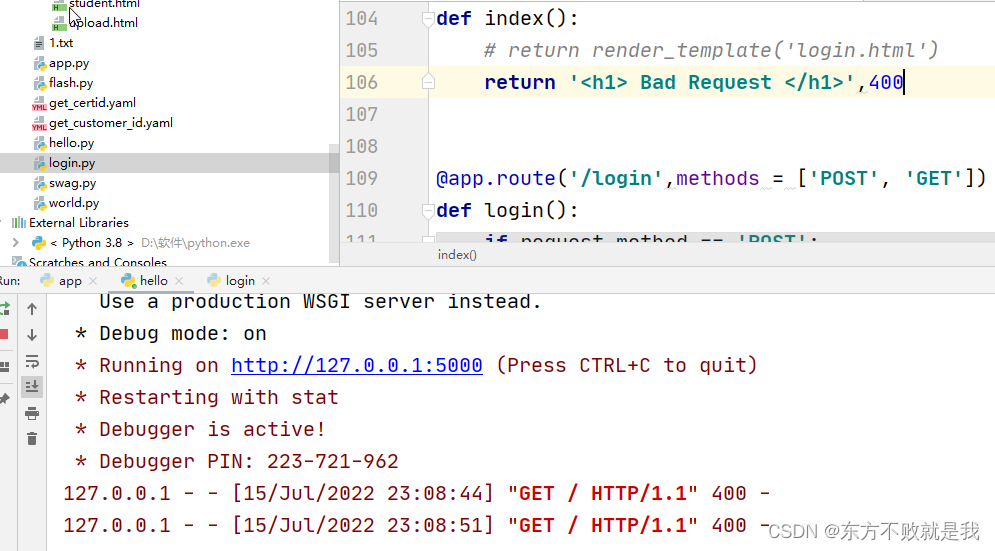Switch to the hello run tab
Viewport: 995px width, 551px height.
(x=154, y=281)
